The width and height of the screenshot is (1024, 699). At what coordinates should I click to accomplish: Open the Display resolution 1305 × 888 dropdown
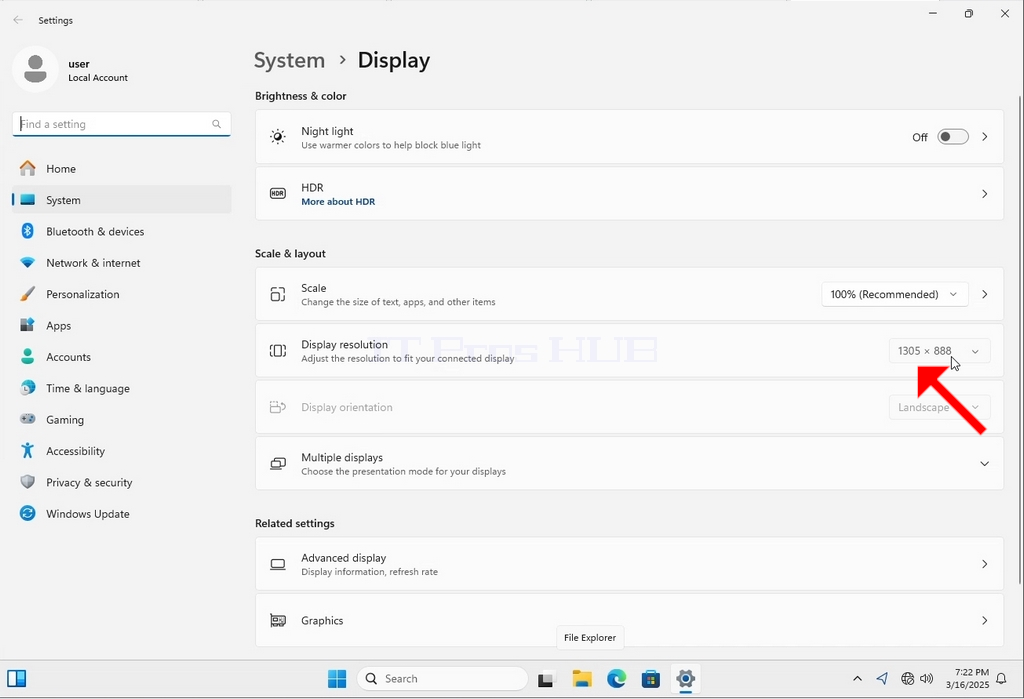[x=939, y=351]
